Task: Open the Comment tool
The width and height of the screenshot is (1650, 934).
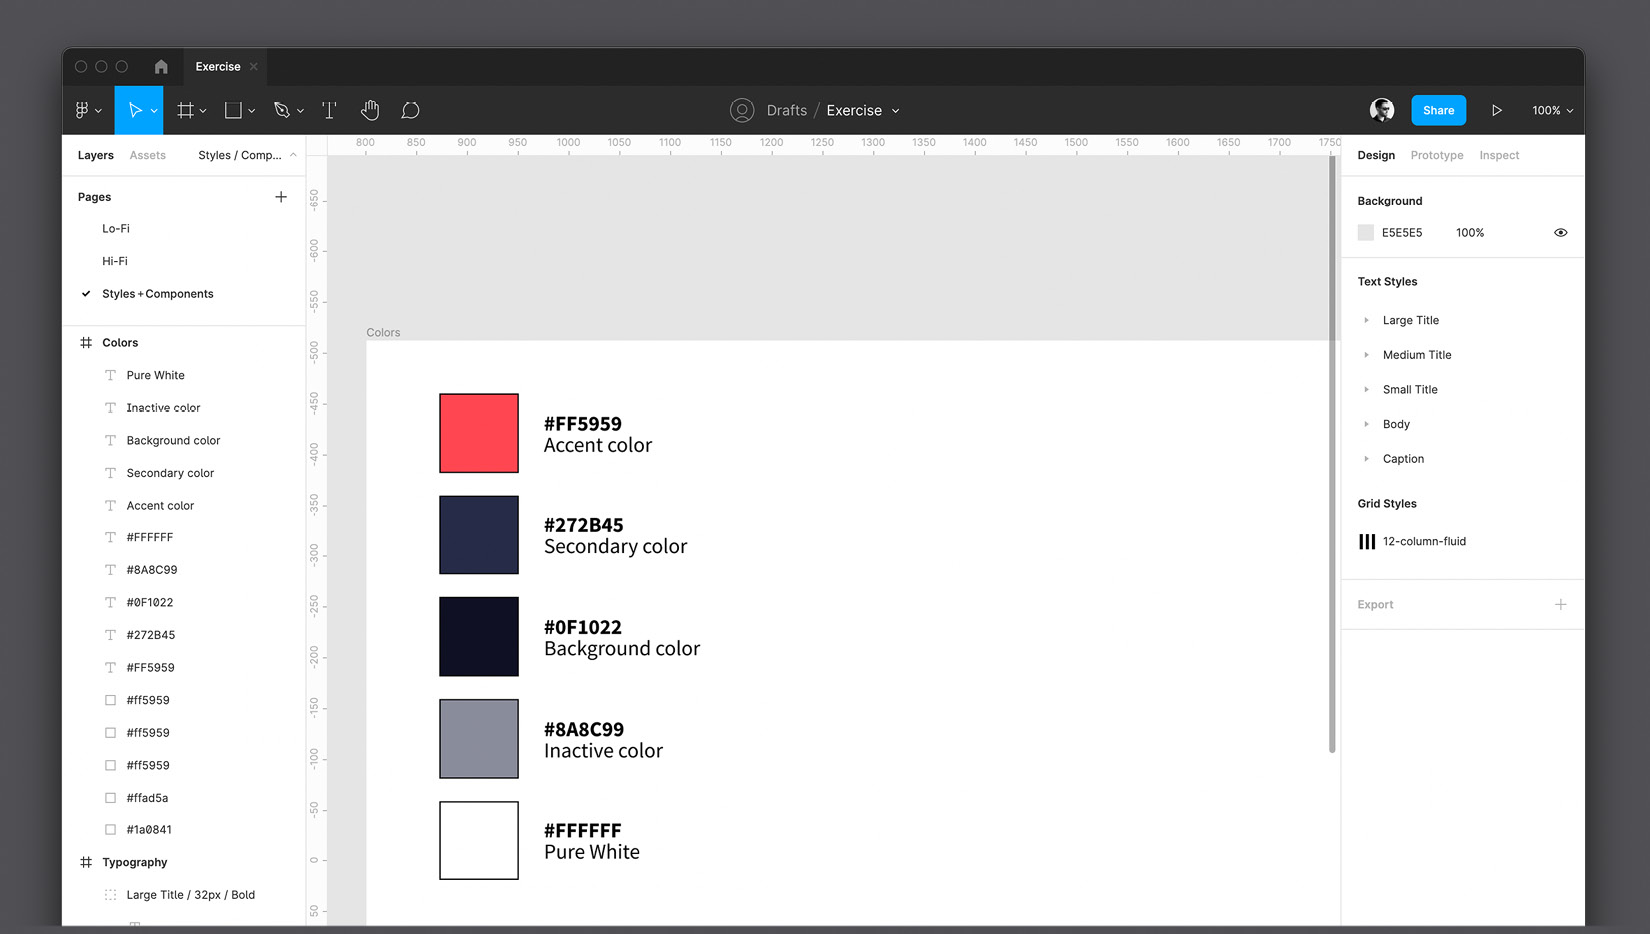Action: point(410,110)
